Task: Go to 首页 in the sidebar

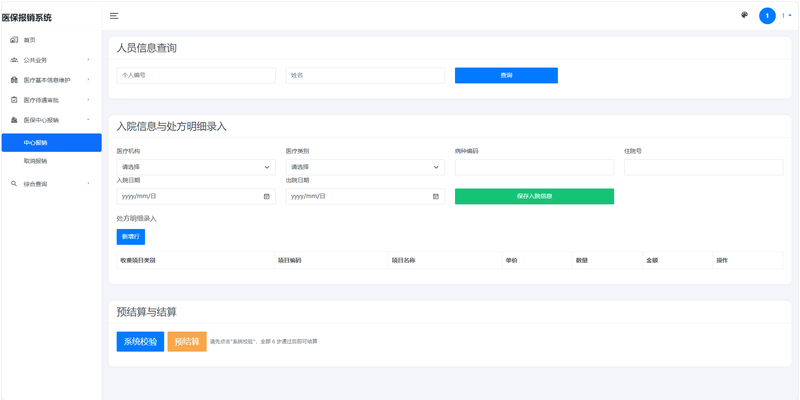Action: (x=52, y=40)
